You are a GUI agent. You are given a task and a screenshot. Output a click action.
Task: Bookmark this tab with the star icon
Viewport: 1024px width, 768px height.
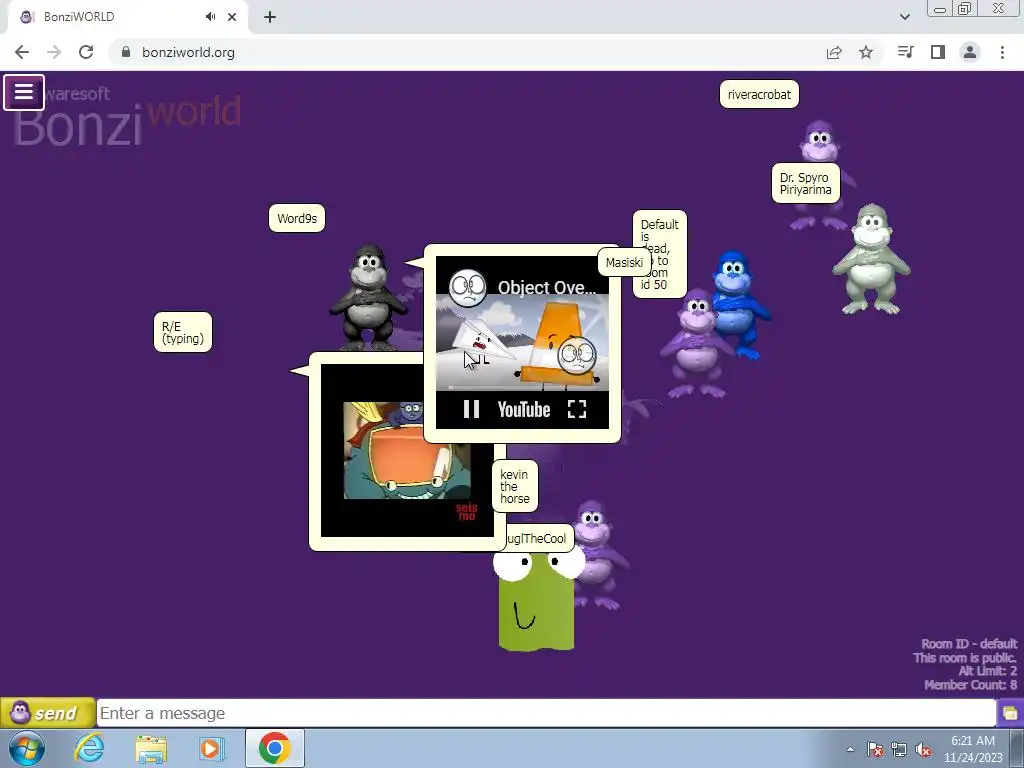click(866, 52)
